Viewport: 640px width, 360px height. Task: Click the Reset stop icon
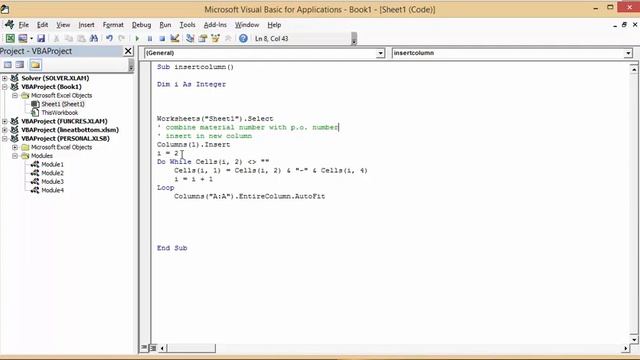click(x=162, y=38)
